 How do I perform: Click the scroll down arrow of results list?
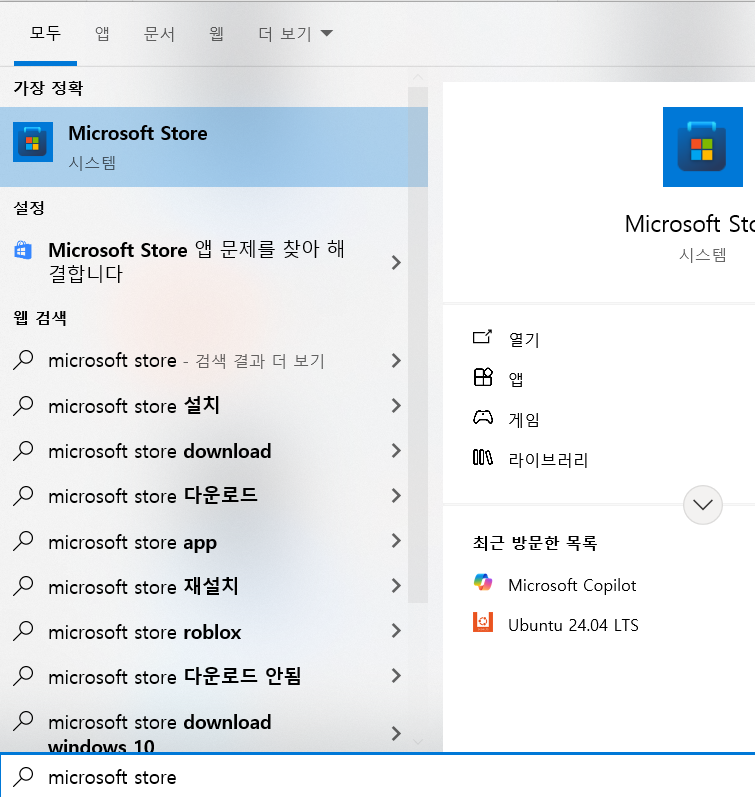click(x=418, y=742)
